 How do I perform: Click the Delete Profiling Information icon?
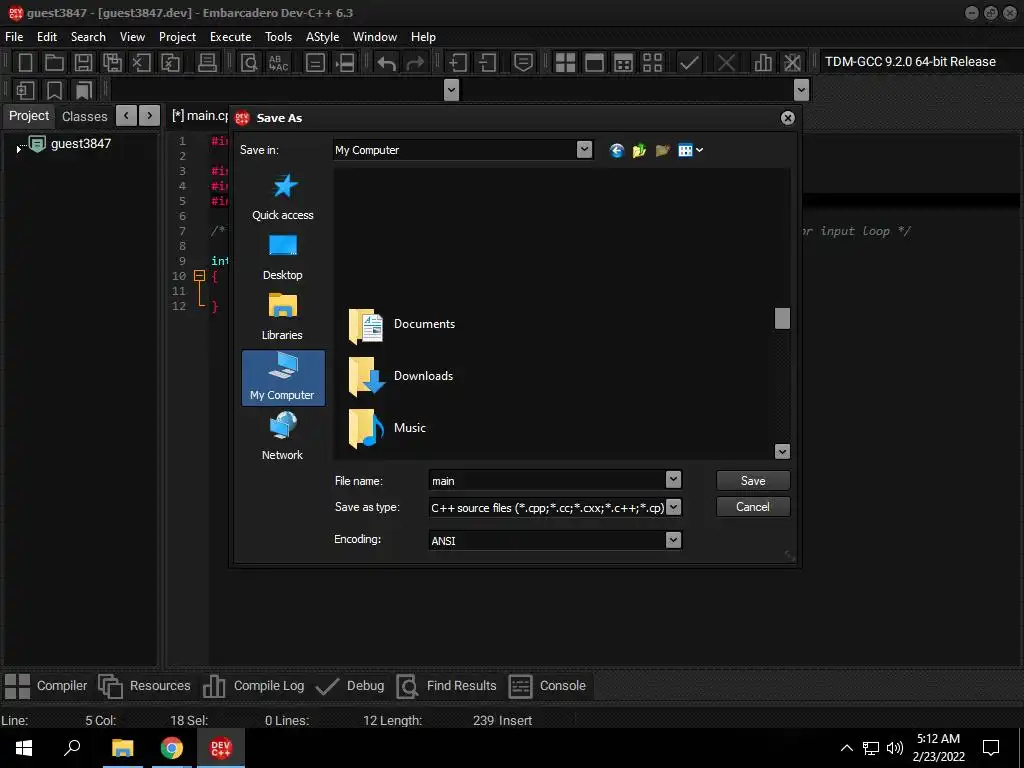click(792, 63)
